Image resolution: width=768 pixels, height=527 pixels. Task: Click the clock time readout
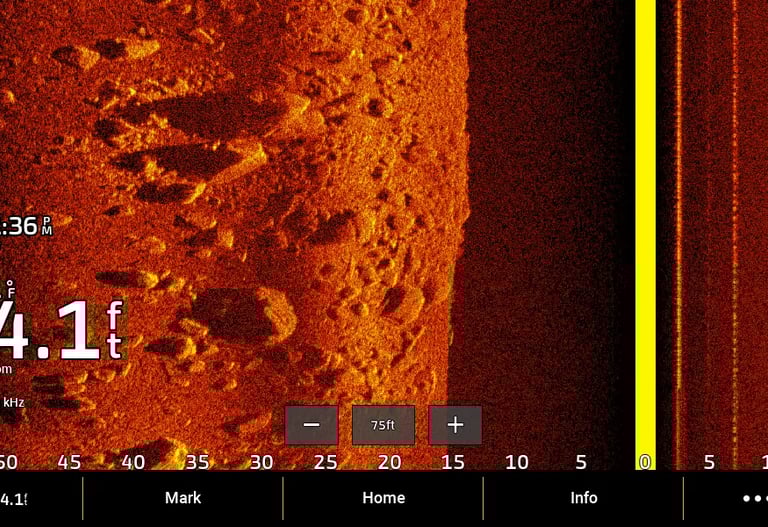tap(25, 226)
